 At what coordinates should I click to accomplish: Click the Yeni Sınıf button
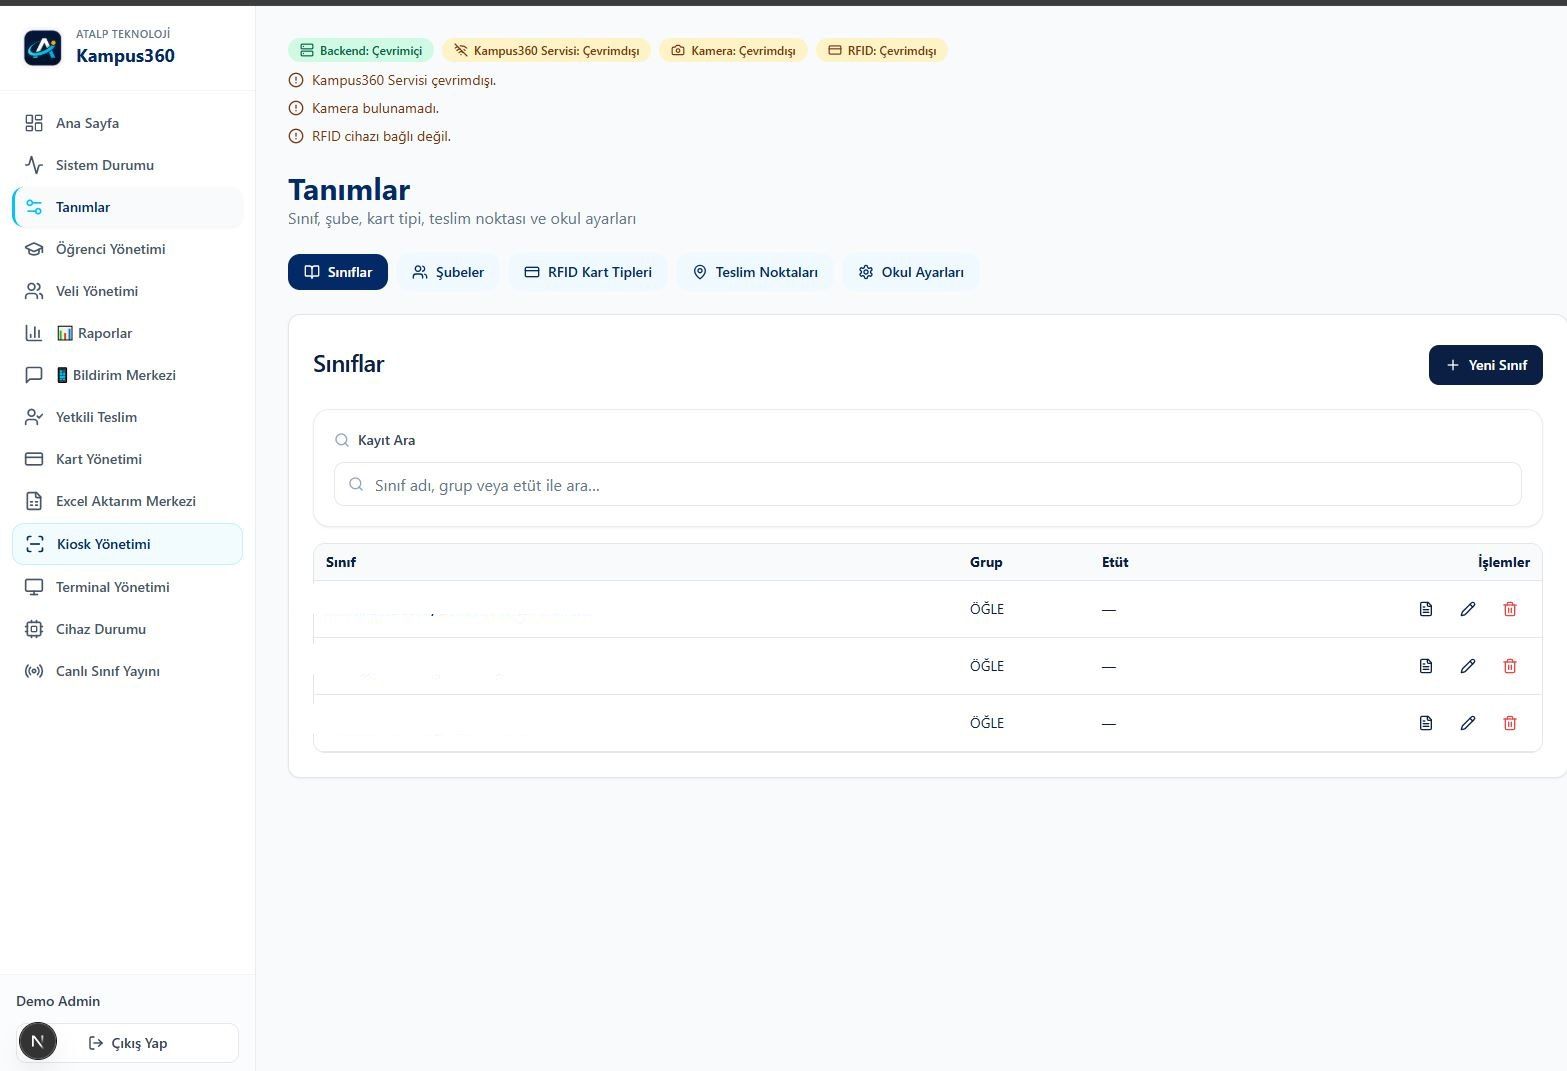1485,365
